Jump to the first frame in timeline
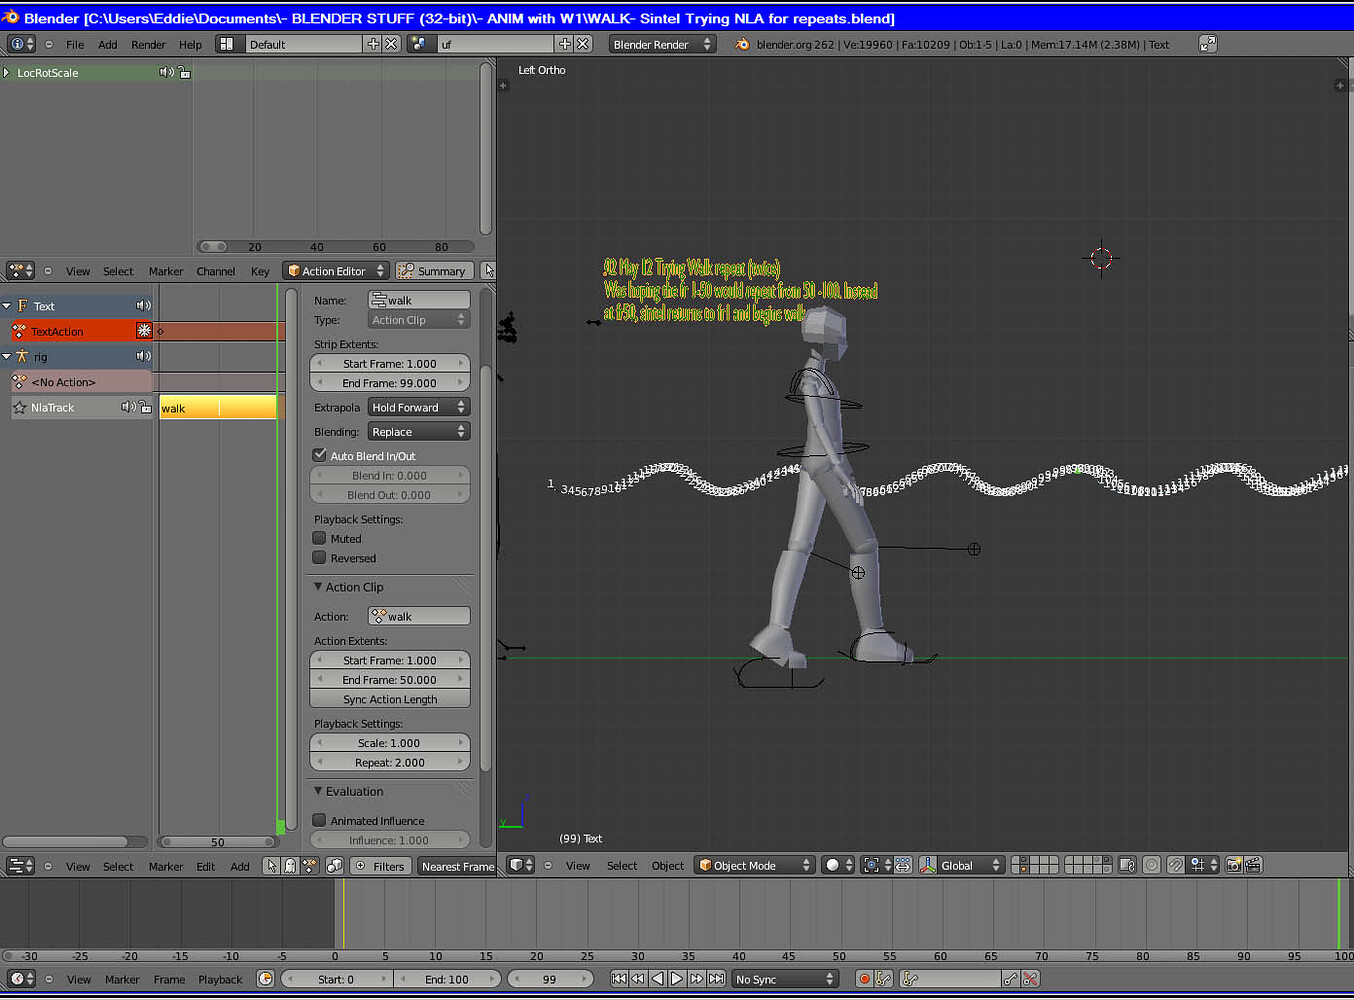Screen dimensions: 1354x1000 click(619, 979)
